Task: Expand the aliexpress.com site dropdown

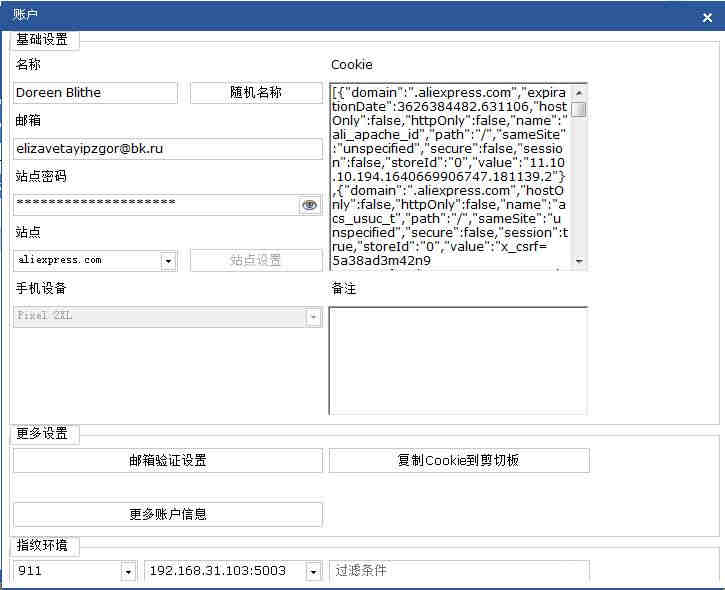Action: coord(168,261)
